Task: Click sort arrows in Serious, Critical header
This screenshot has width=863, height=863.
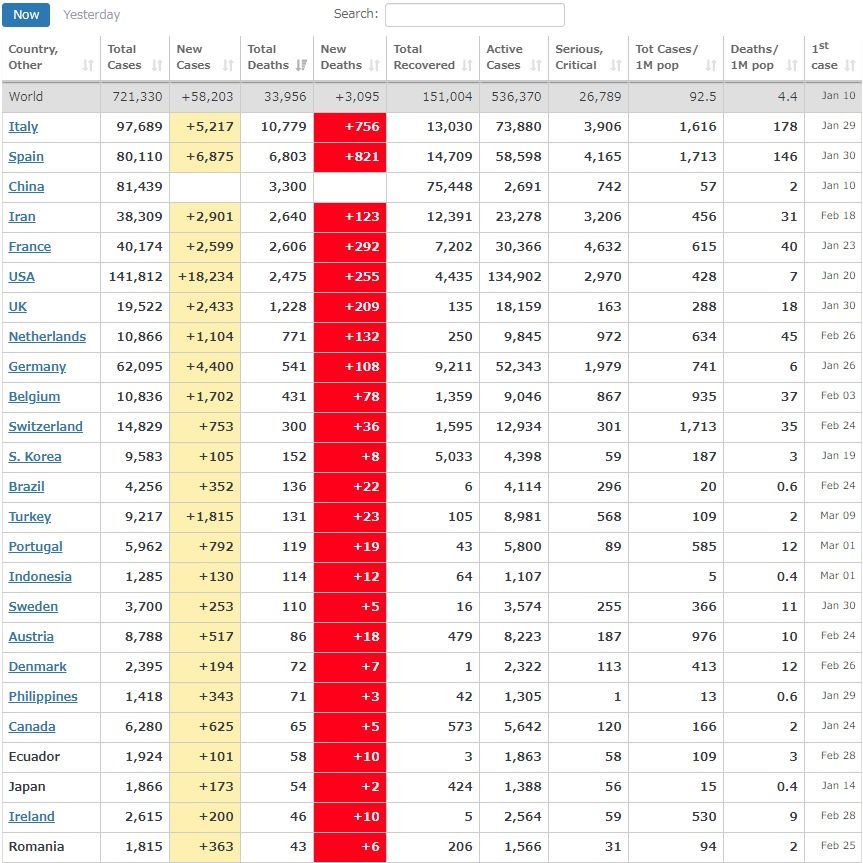Action: point(615,66)
